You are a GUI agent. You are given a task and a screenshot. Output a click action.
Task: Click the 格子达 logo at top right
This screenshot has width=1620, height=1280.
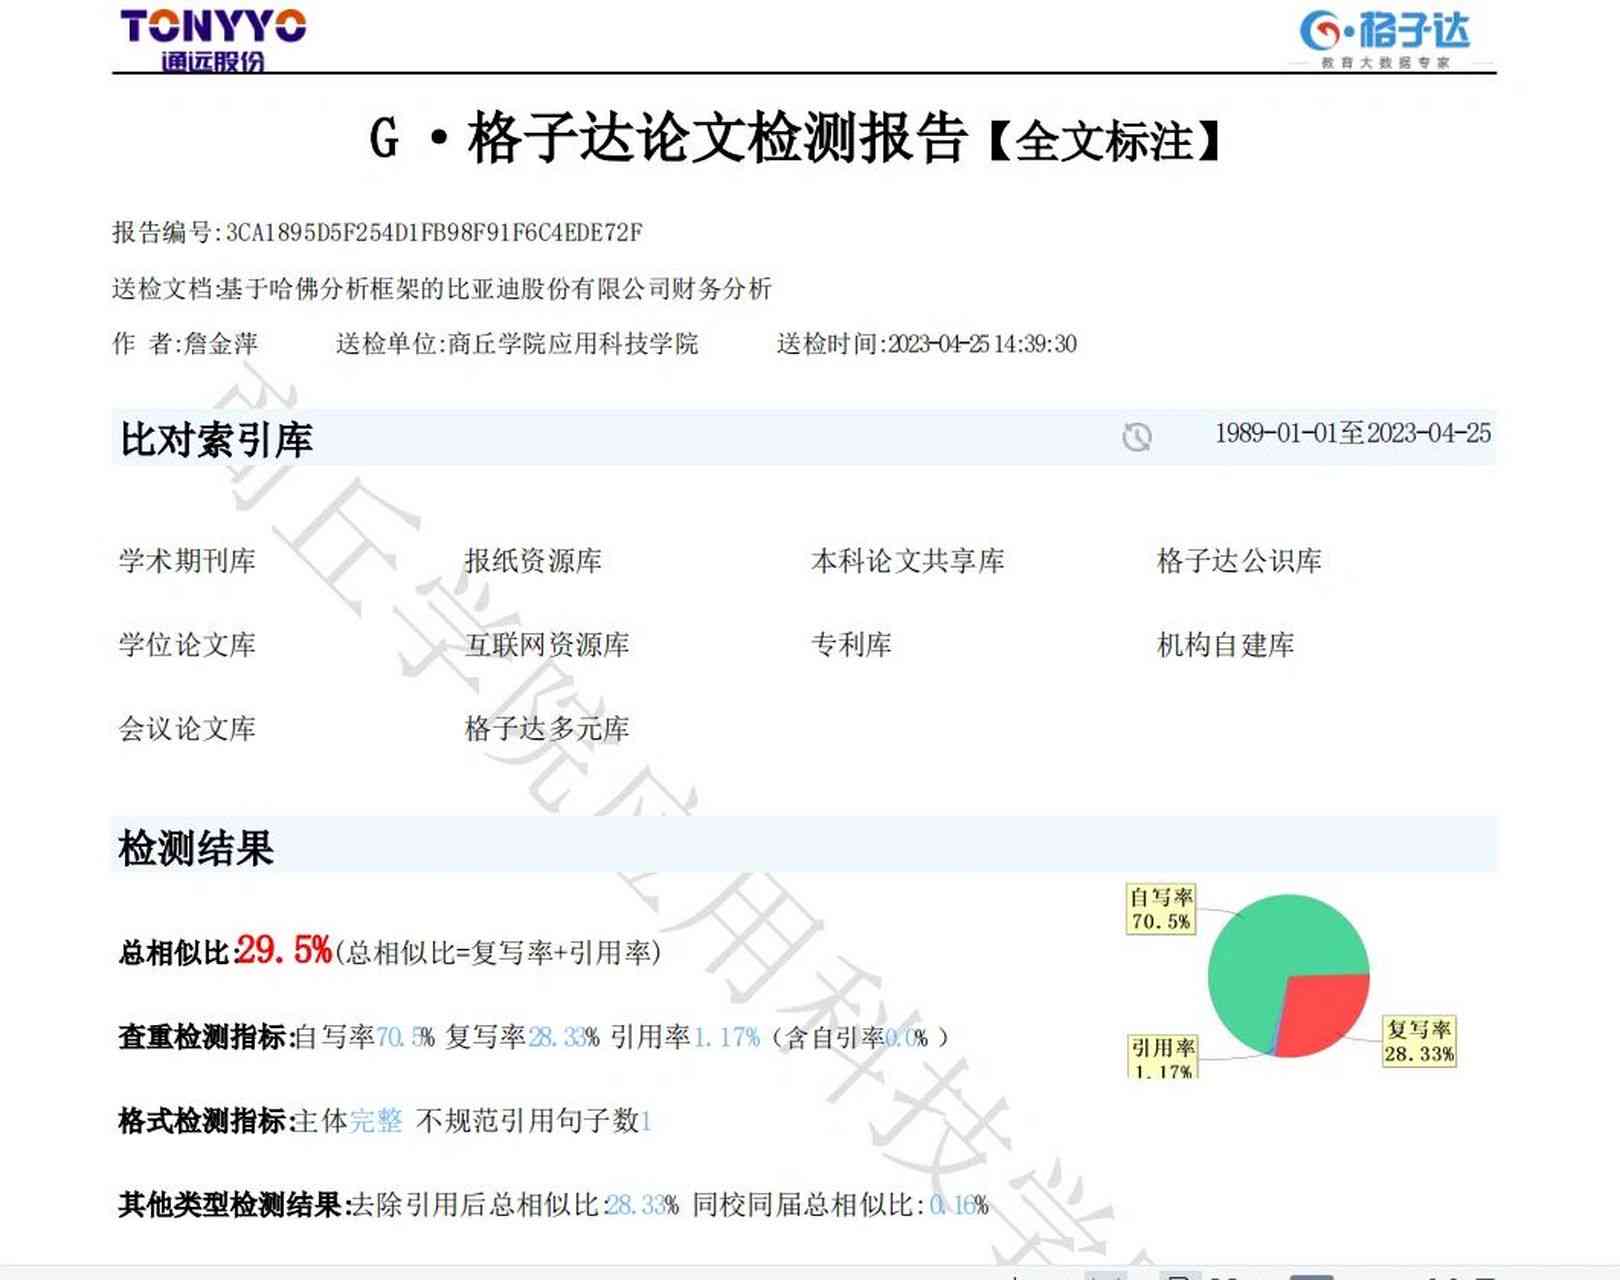[x=1385, y=38]
